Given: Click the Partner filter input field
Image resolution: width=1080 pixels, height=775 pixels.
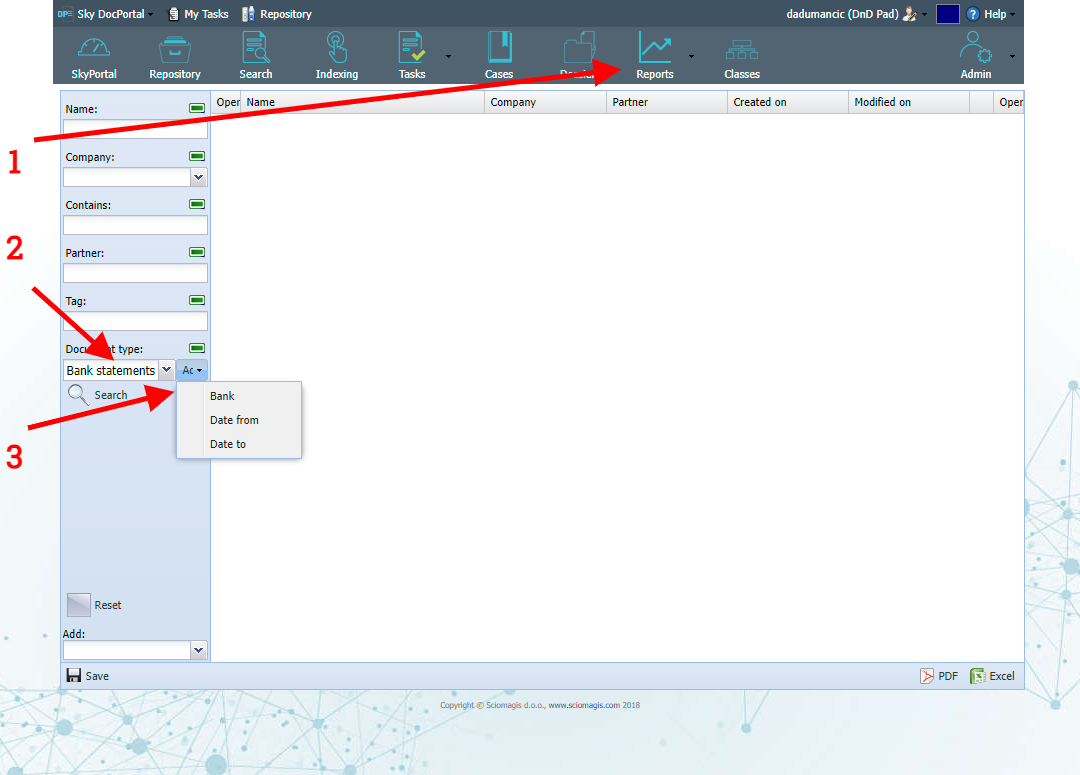Looking at the screenshot, I should pos(135,273).
